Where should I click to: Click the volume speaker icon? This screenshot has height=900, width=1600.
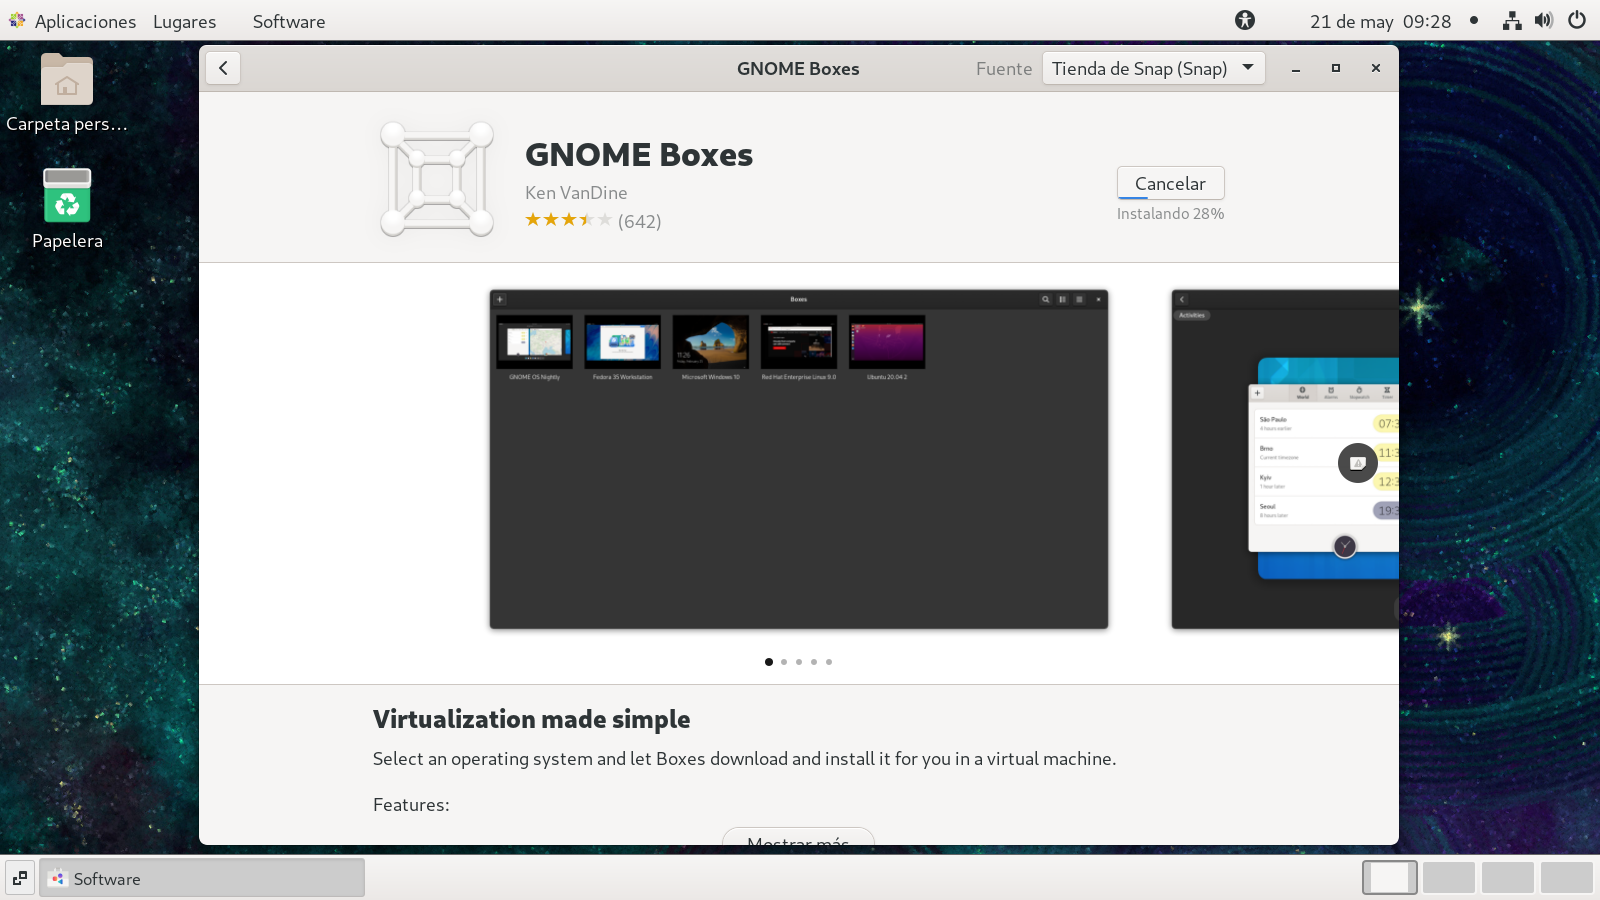click(1544, 21)
